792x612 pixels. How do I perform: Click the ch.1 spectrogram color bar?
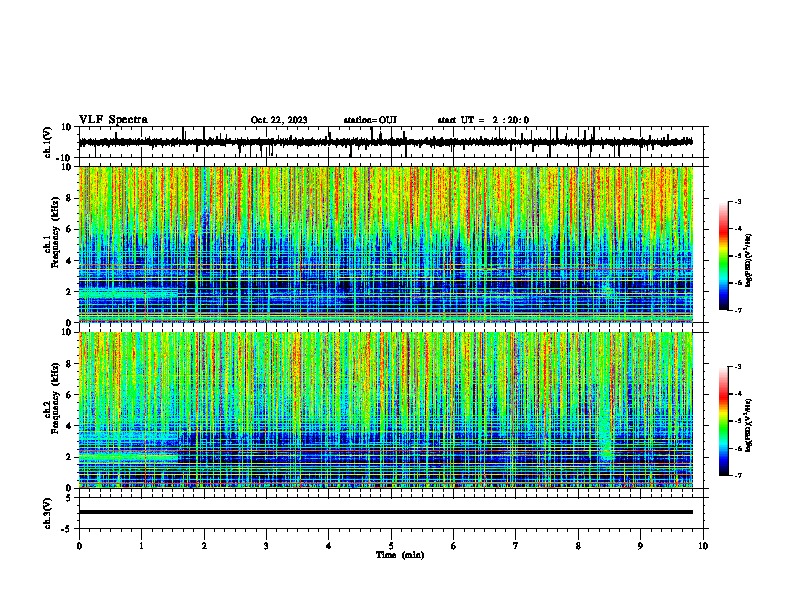point(724,256)
